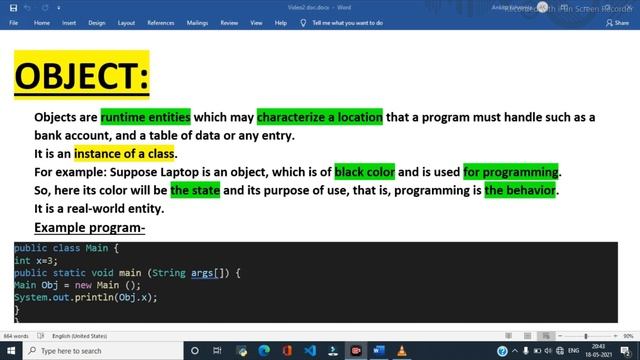Viewport: 640px width, 360px height.
Task: Click the 90% zoom level
Action: (628, 336)
